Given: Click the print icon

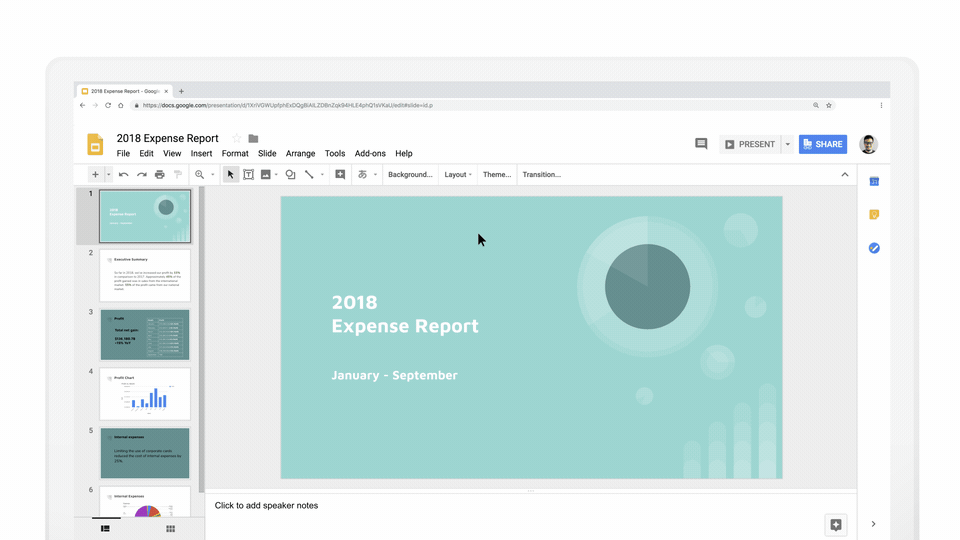Looking at the screenshot, I should (x=160, y=174).
